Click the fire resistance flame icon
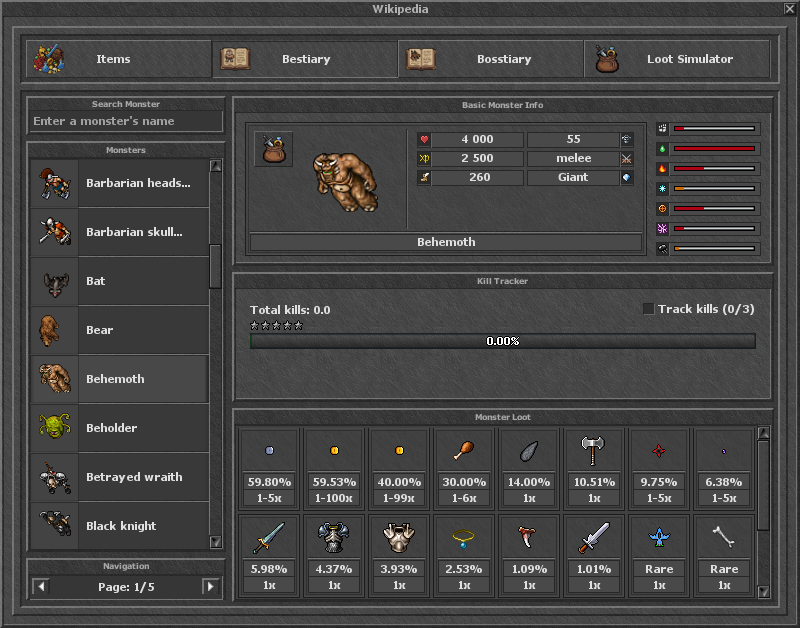800x628 pixels. point(662,168)
